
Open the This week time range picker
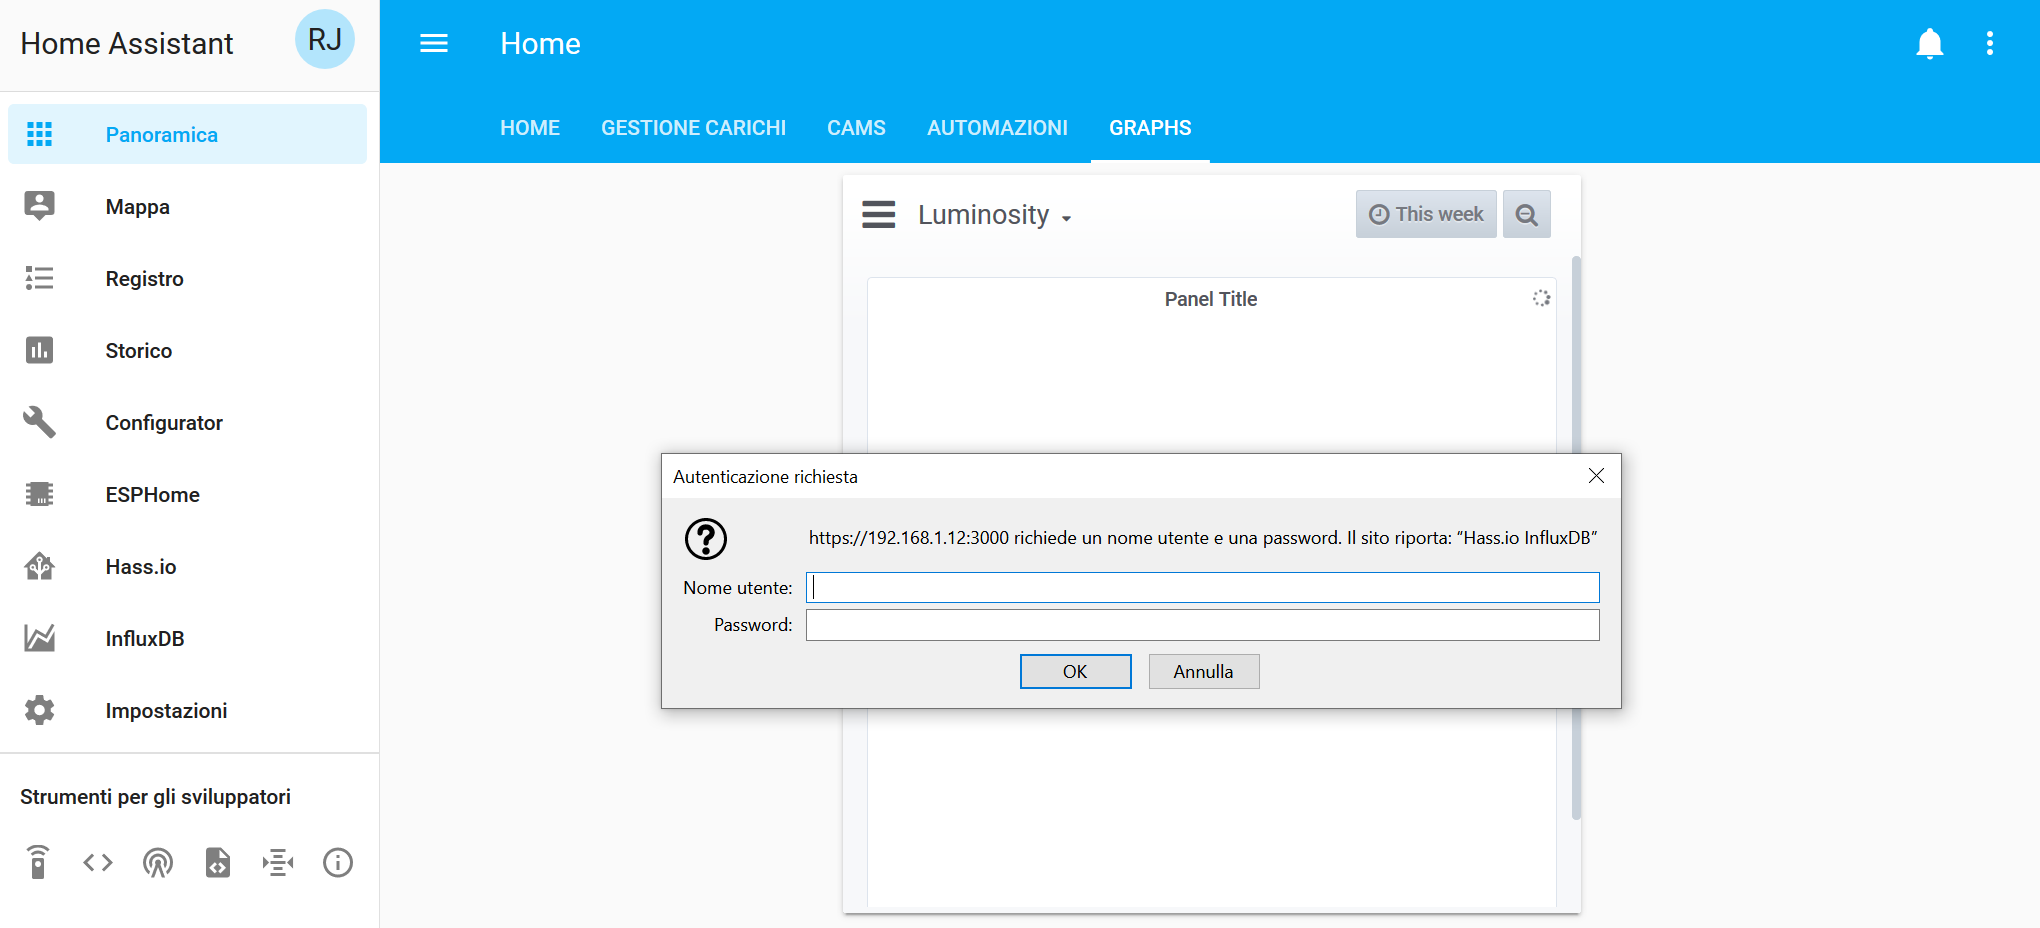1425,213
